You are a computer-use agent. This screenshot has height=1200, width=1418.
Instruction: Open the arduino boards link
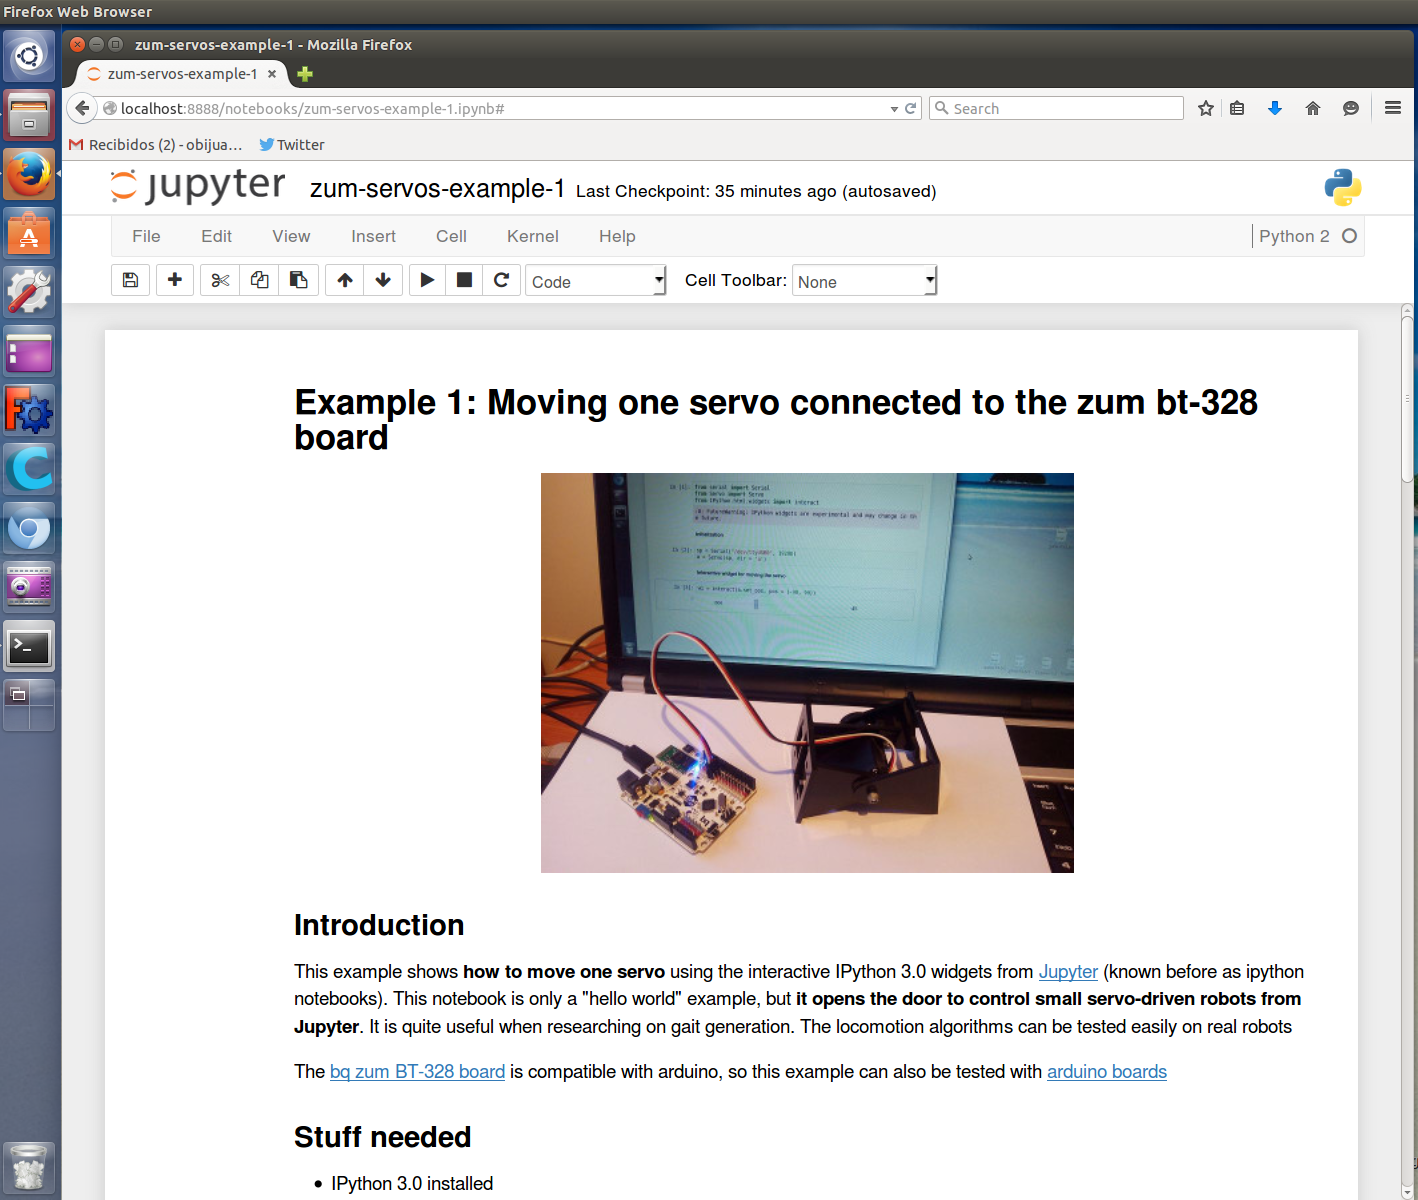point(1107,1072)
